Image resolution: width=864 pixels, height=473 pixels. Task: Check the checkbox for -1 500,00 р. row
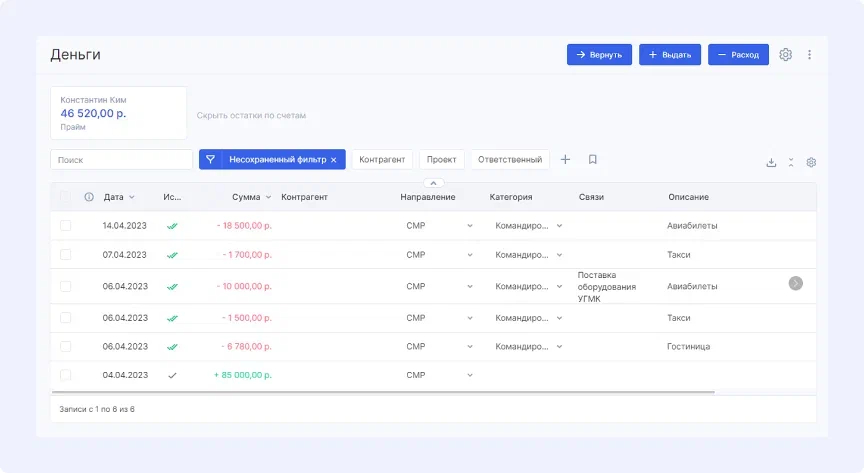tap(66, 318)
